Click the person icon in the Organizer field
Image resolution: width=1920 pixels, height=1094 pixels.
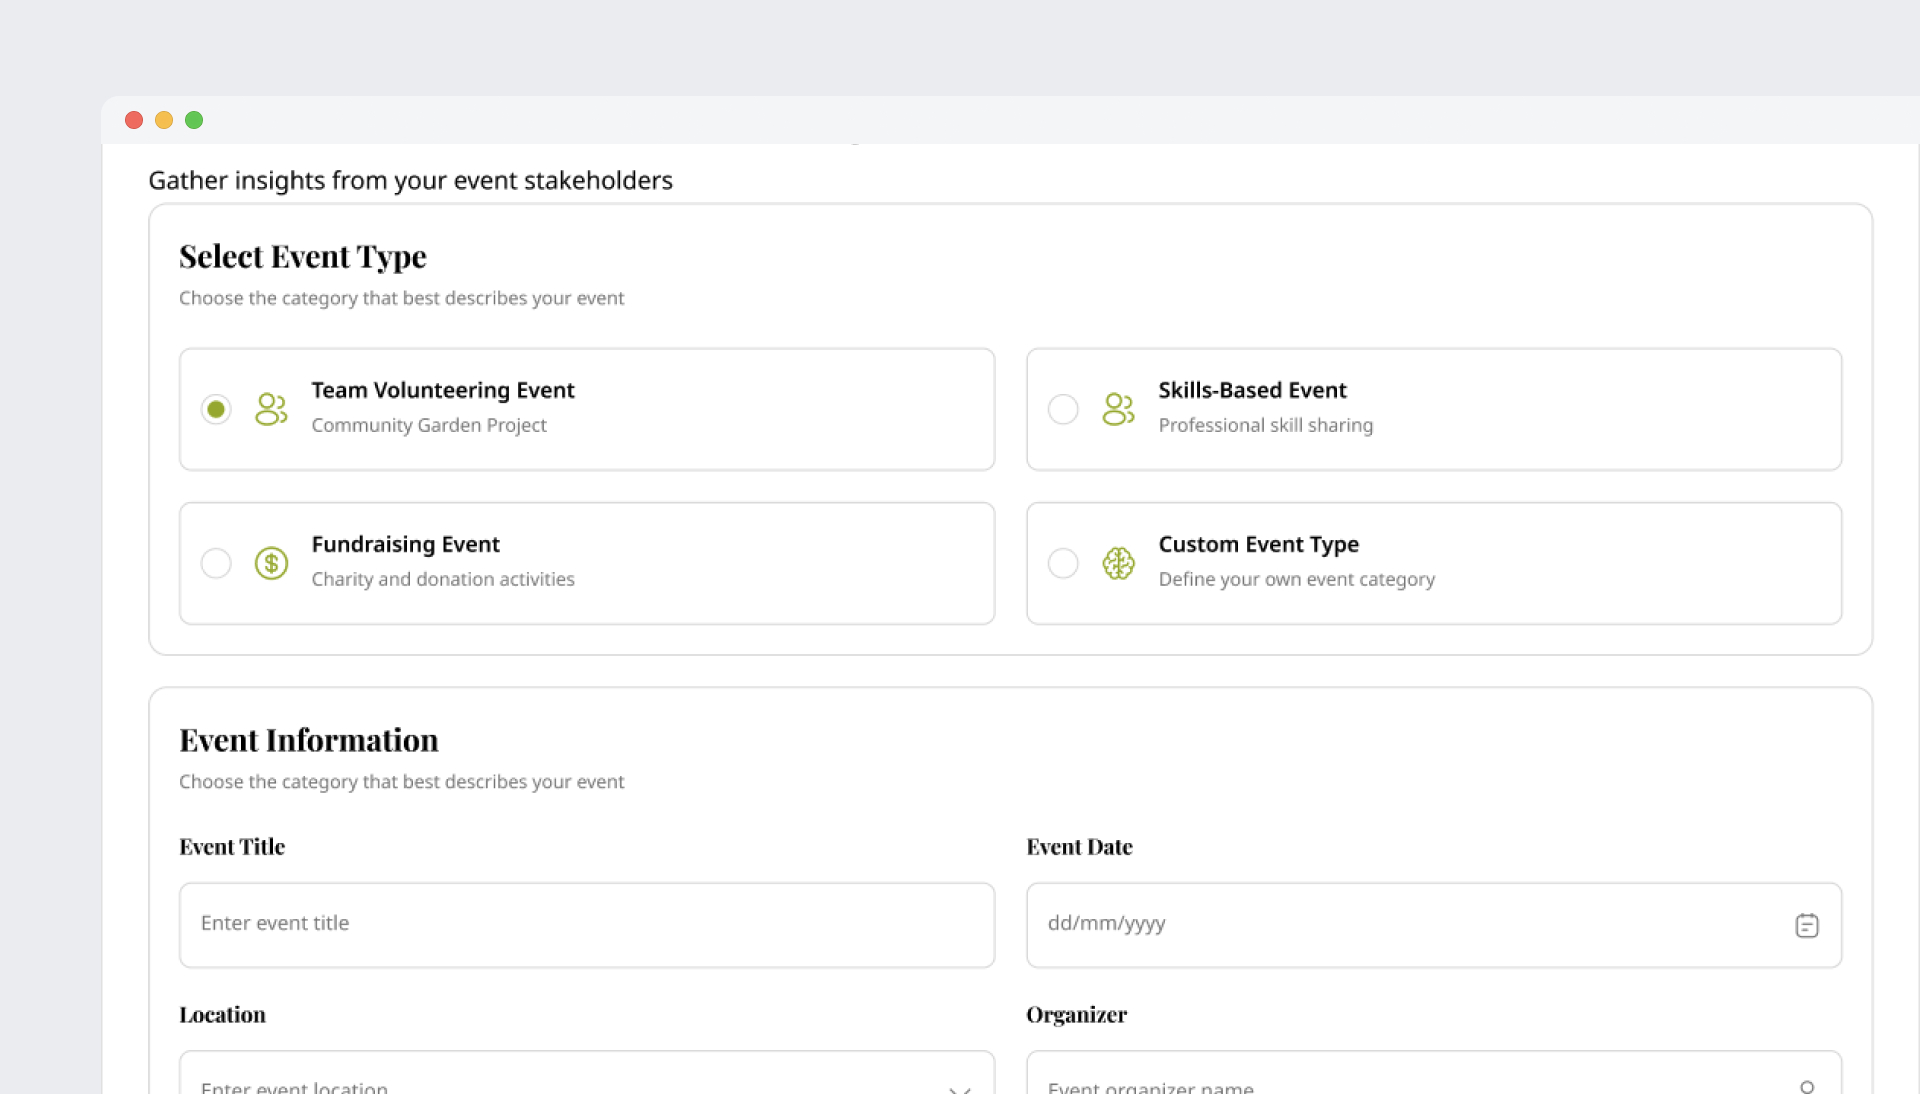1806,1086
